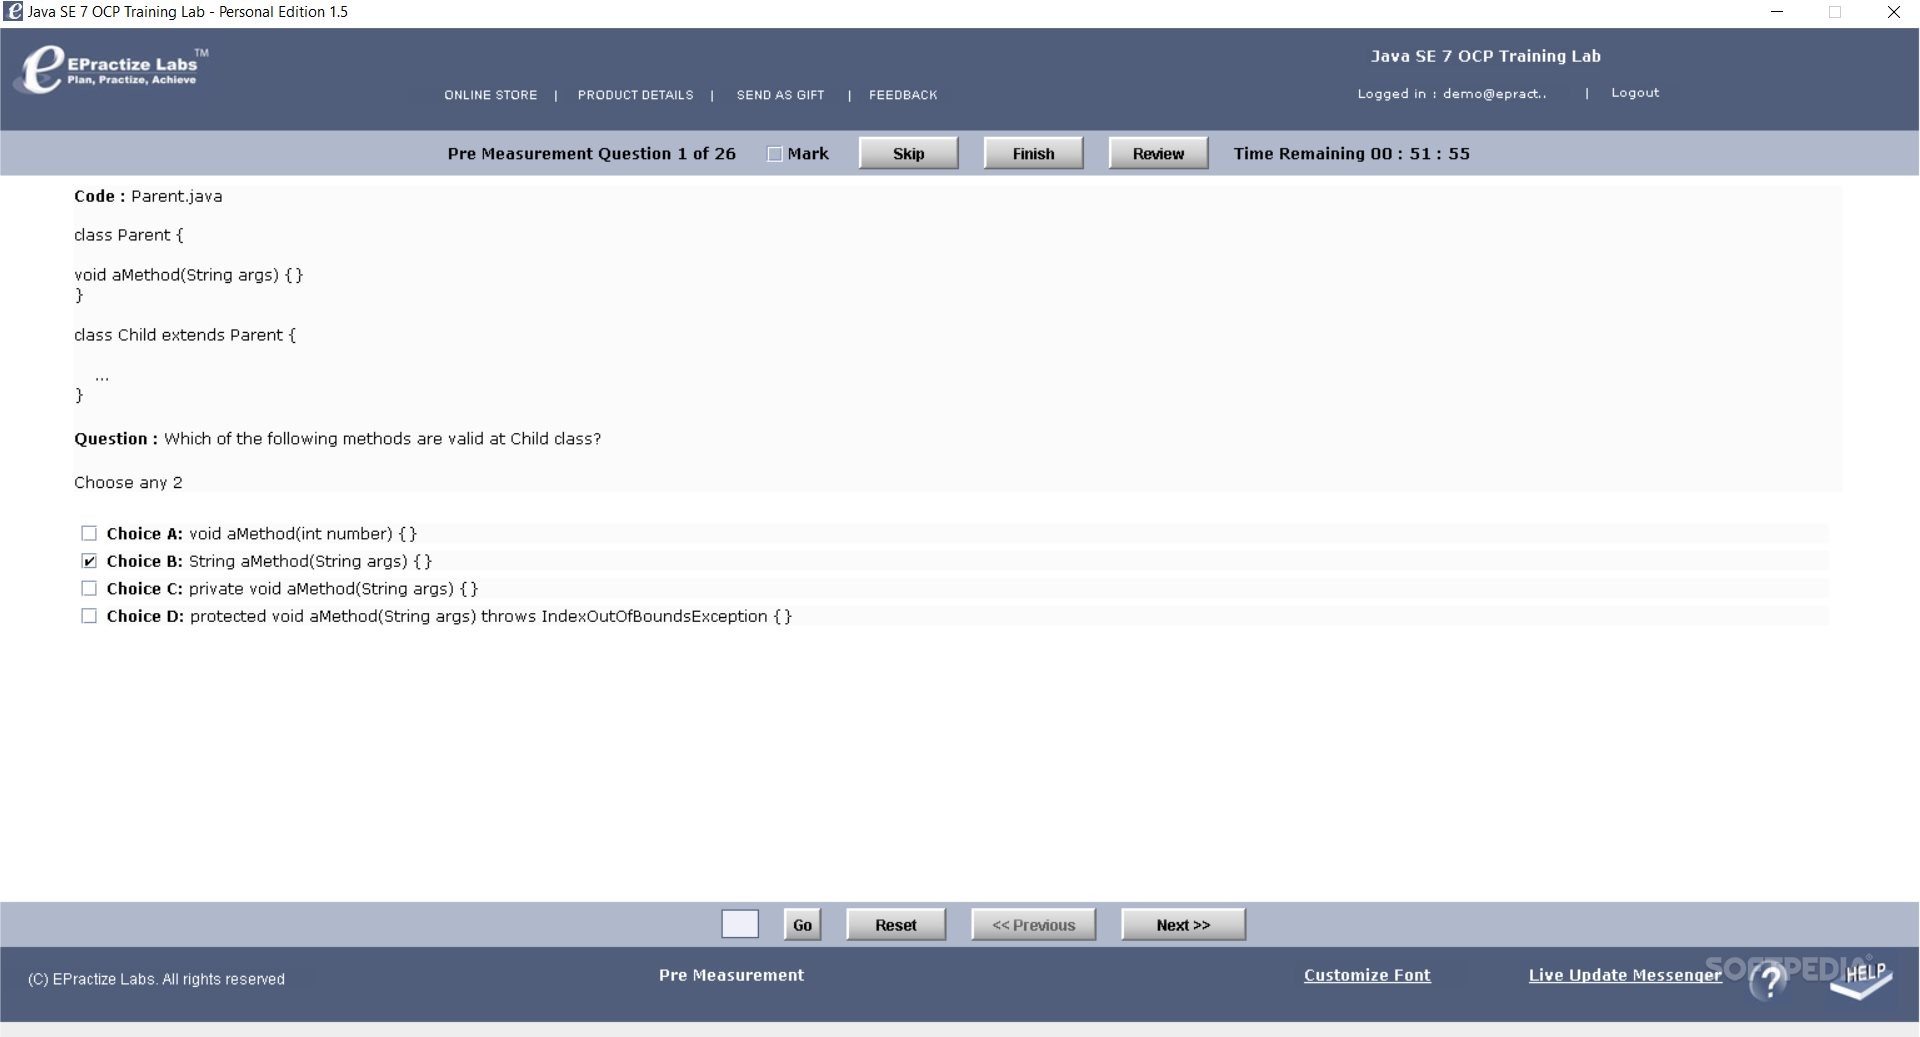Click 'Time Remaining' timer text
Image resolution: width=1920 pixels, height=1037 pixels.
[1351, 154]
